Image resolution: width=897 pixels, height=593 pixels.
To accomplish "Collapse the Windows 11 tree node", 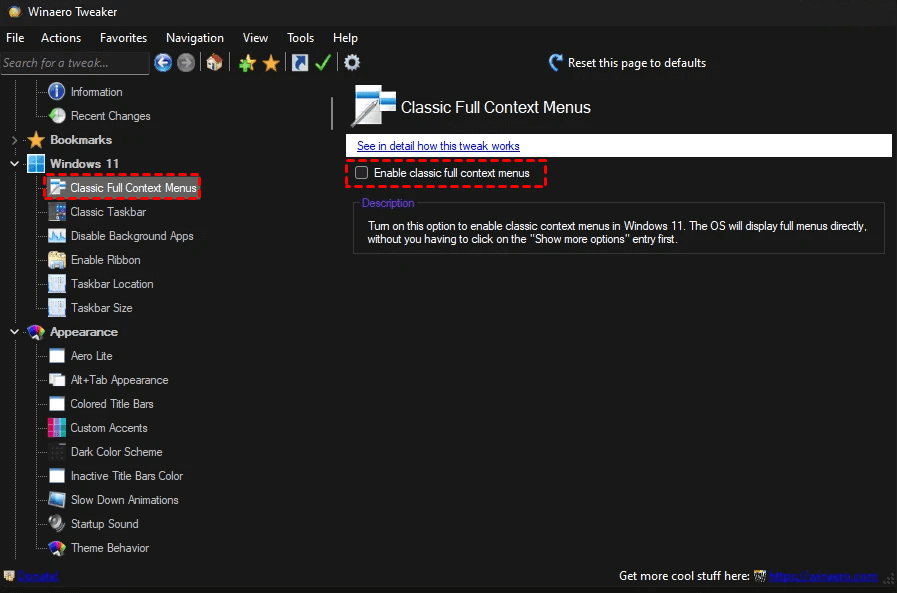I will [x=14, y=164].
